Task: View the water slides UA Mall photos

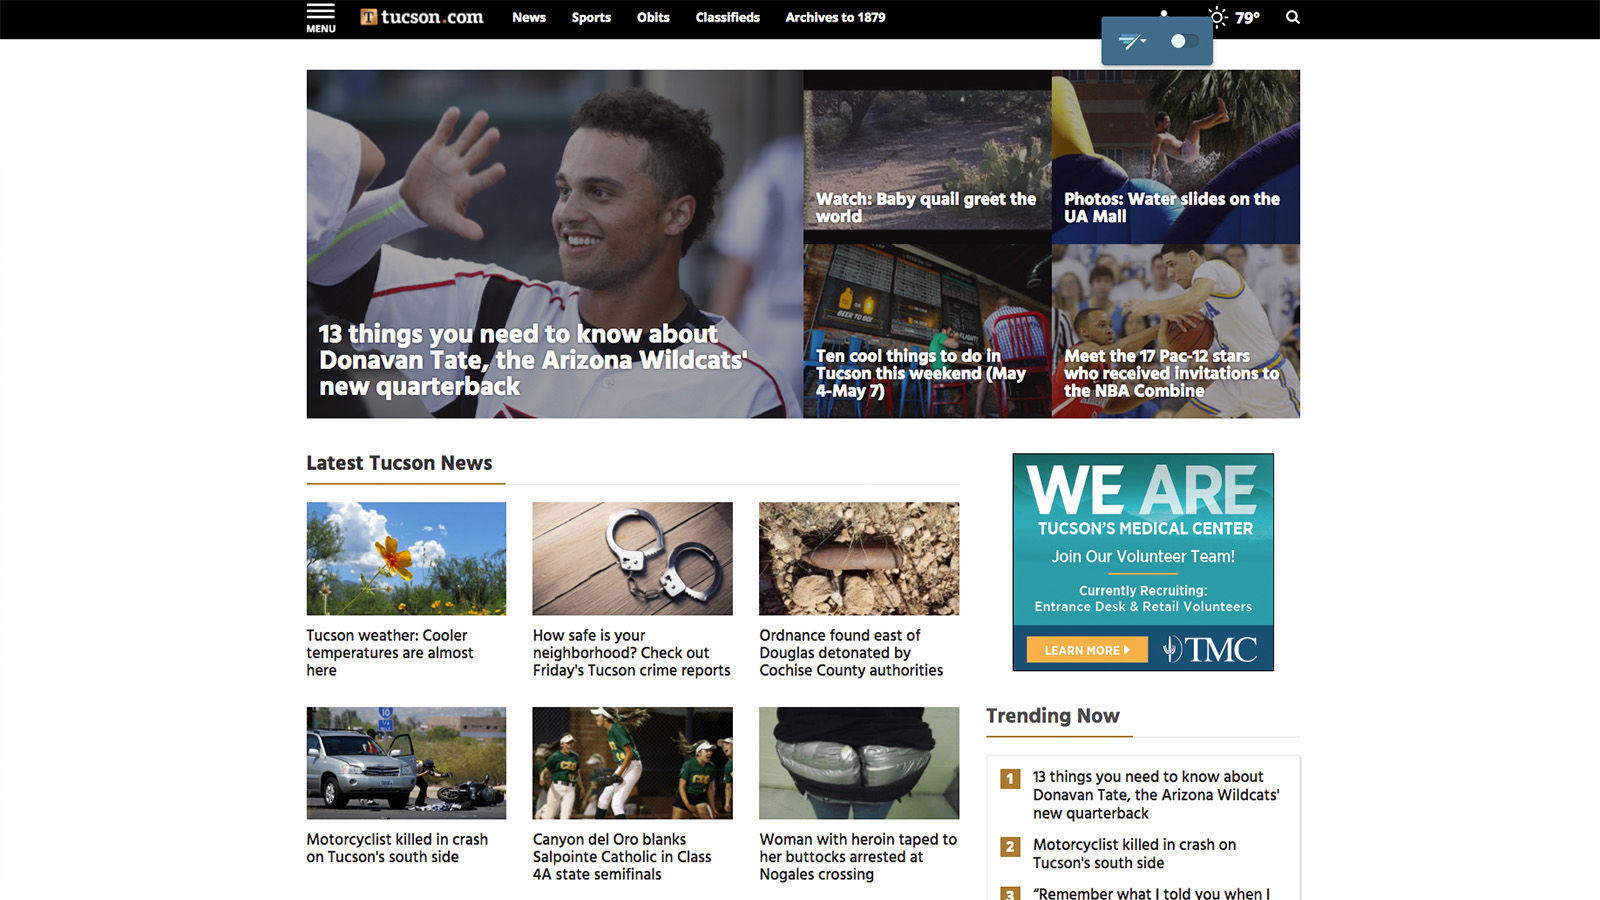Action: (1171, 207)
